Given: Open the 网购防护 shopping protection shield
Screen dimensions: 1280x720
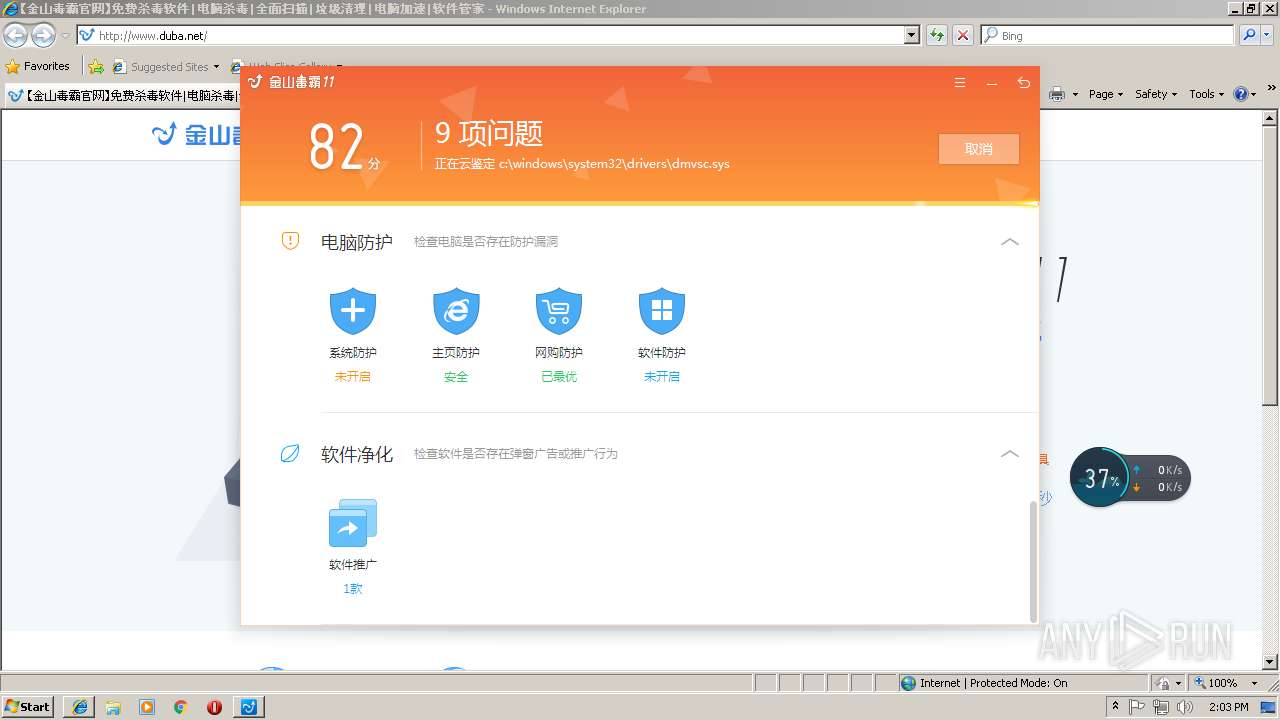Looking at the screenshot, I should 559,311.
